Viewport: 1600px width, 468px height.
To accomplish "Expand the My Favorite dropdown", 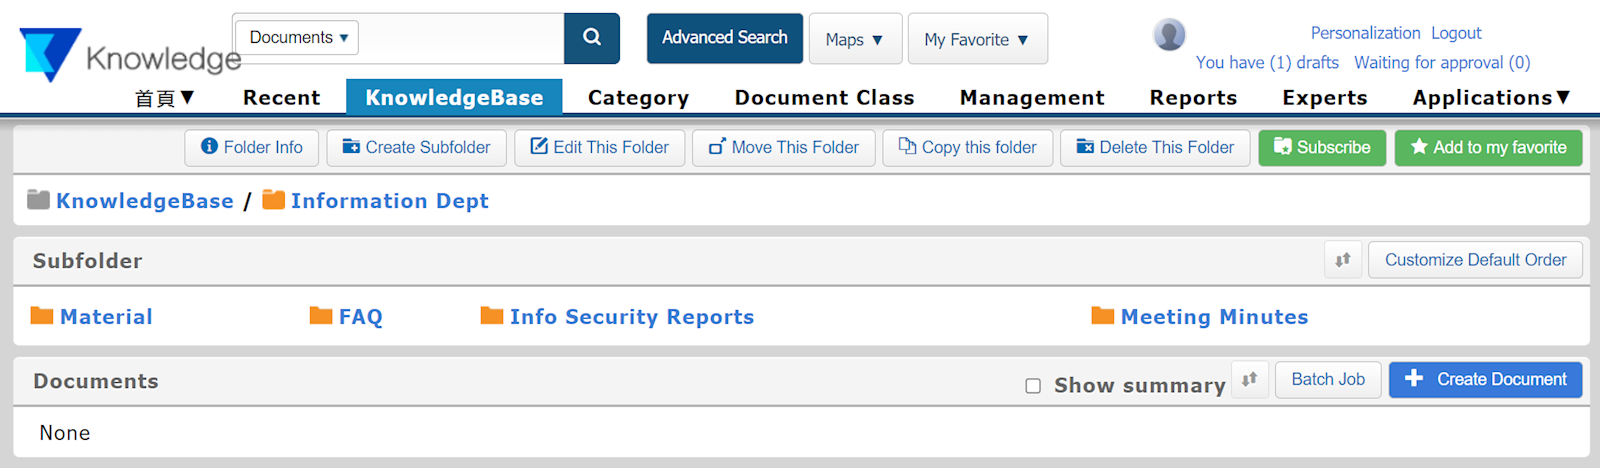I will pyautogui.click(x=977, y=39).
